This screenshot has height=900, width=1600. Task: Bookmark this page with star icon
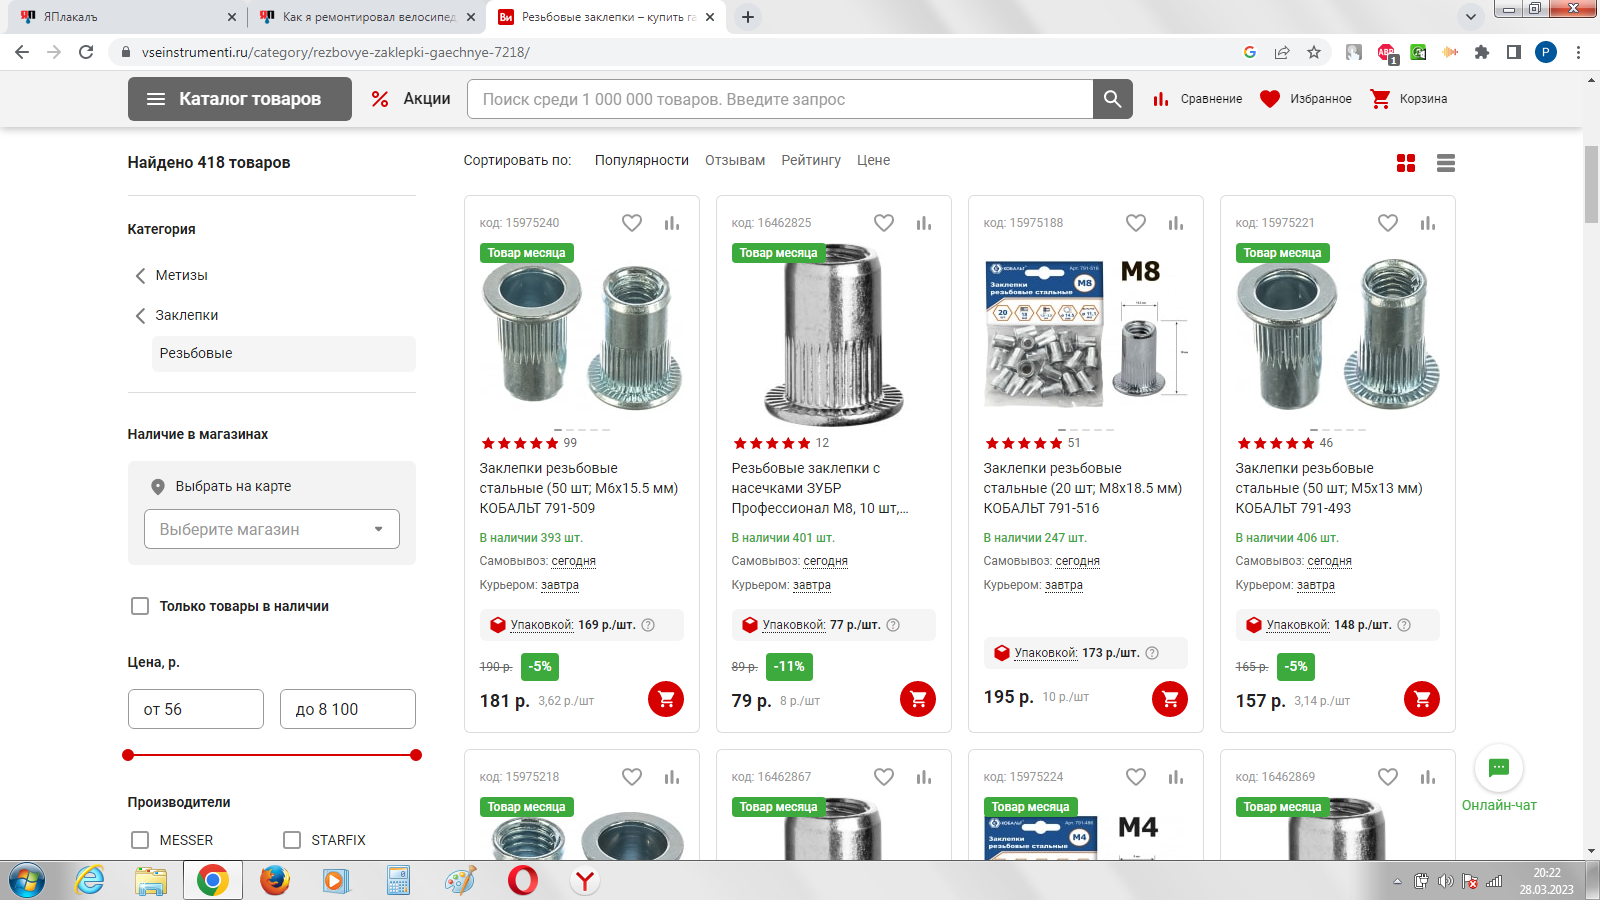pos(1314,52)
